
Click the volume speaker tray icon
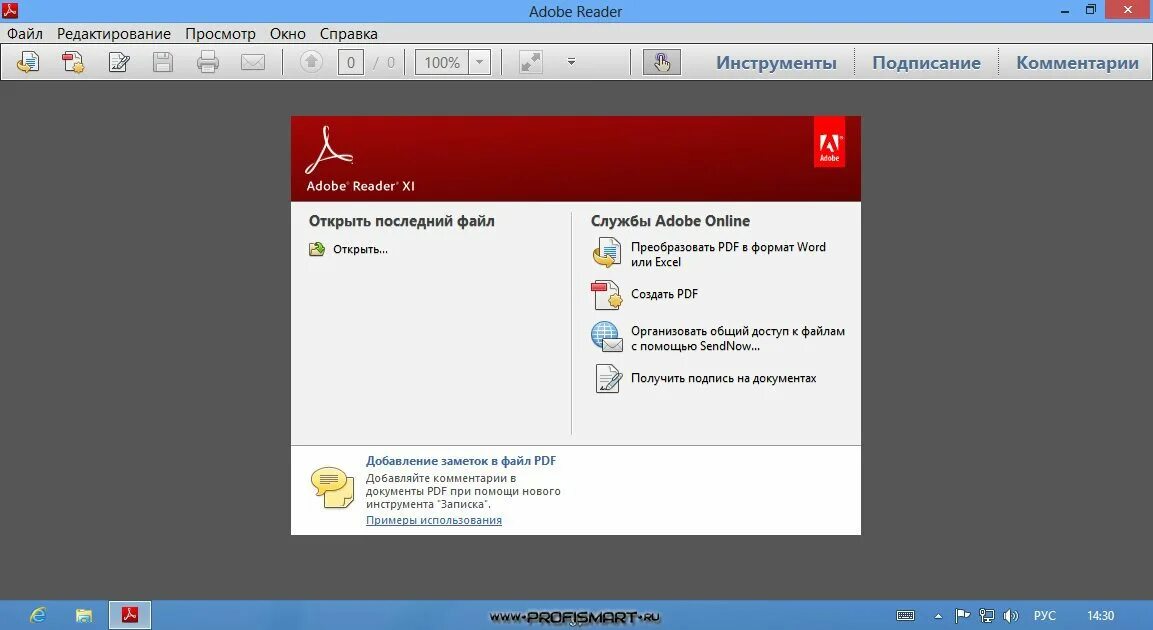click(1011, 615)
